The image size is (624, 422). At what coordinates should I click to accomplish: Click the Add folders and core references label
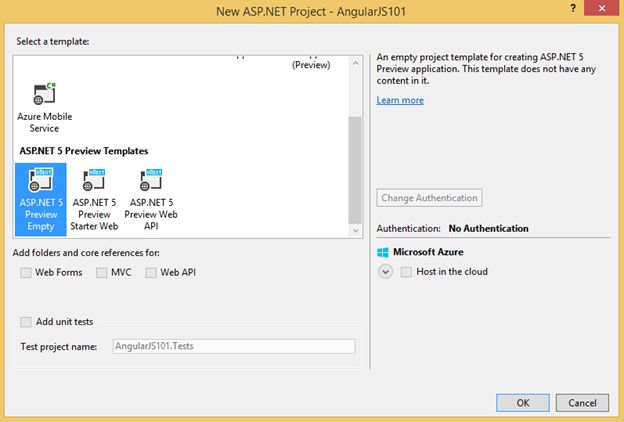coord(86,253)
